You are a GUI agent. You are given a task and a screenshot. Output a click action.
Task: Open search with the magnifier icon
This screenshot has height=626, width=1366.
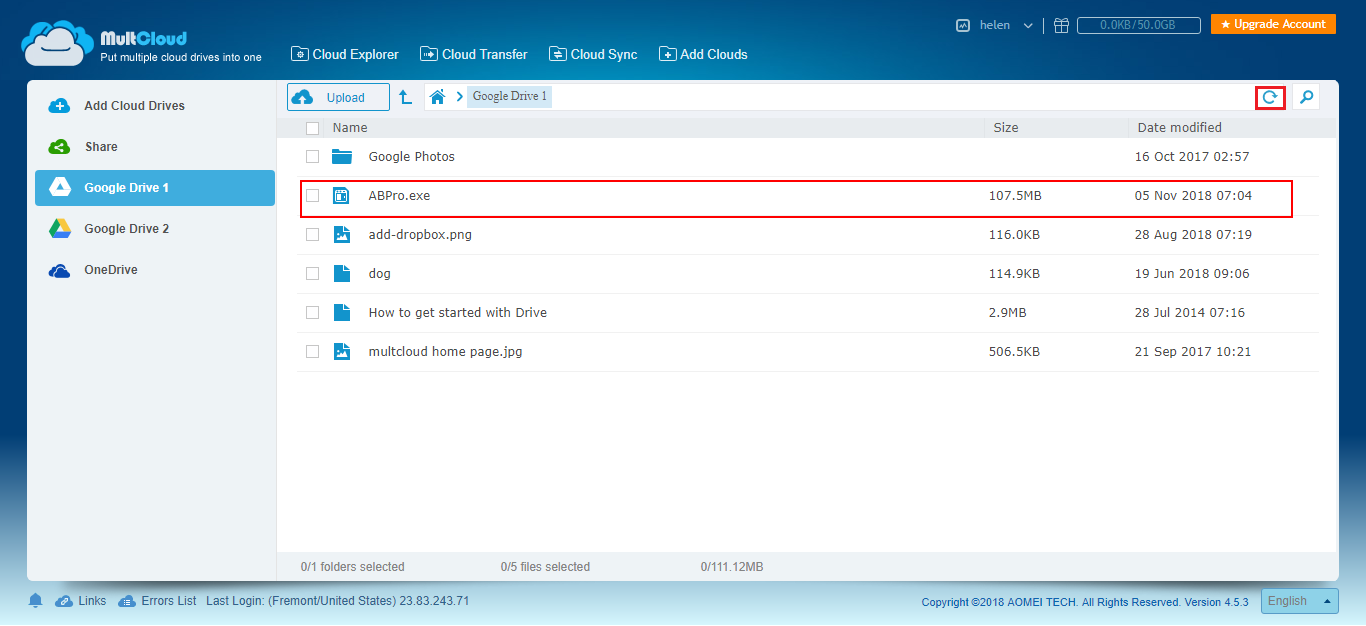coord(1306,97)
